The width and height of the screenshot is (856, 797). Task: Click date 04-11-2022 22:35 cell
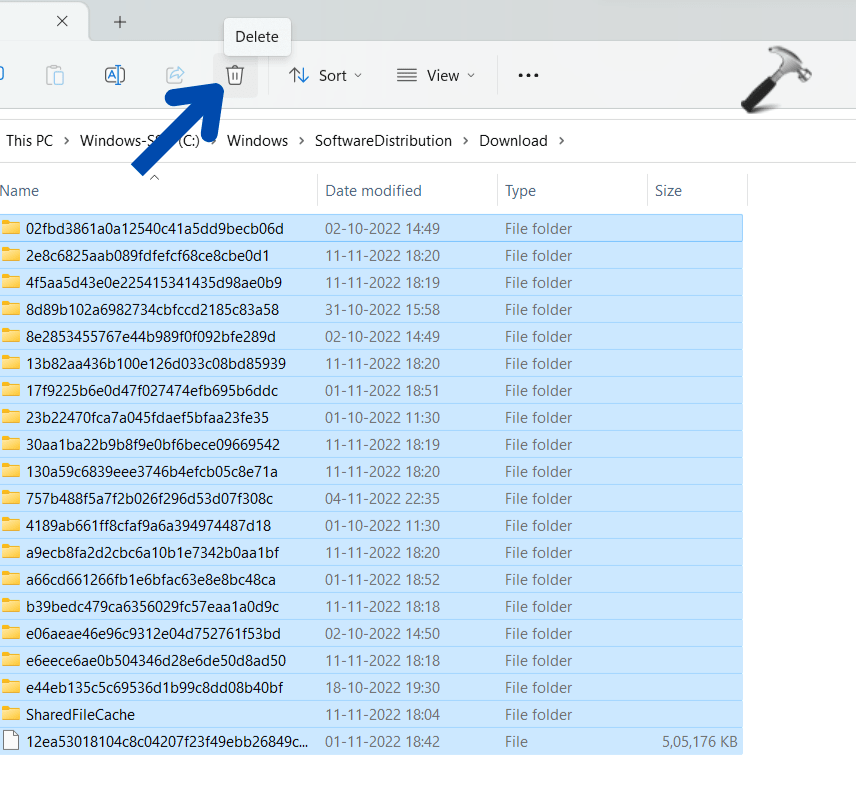(x=382, y=499)
